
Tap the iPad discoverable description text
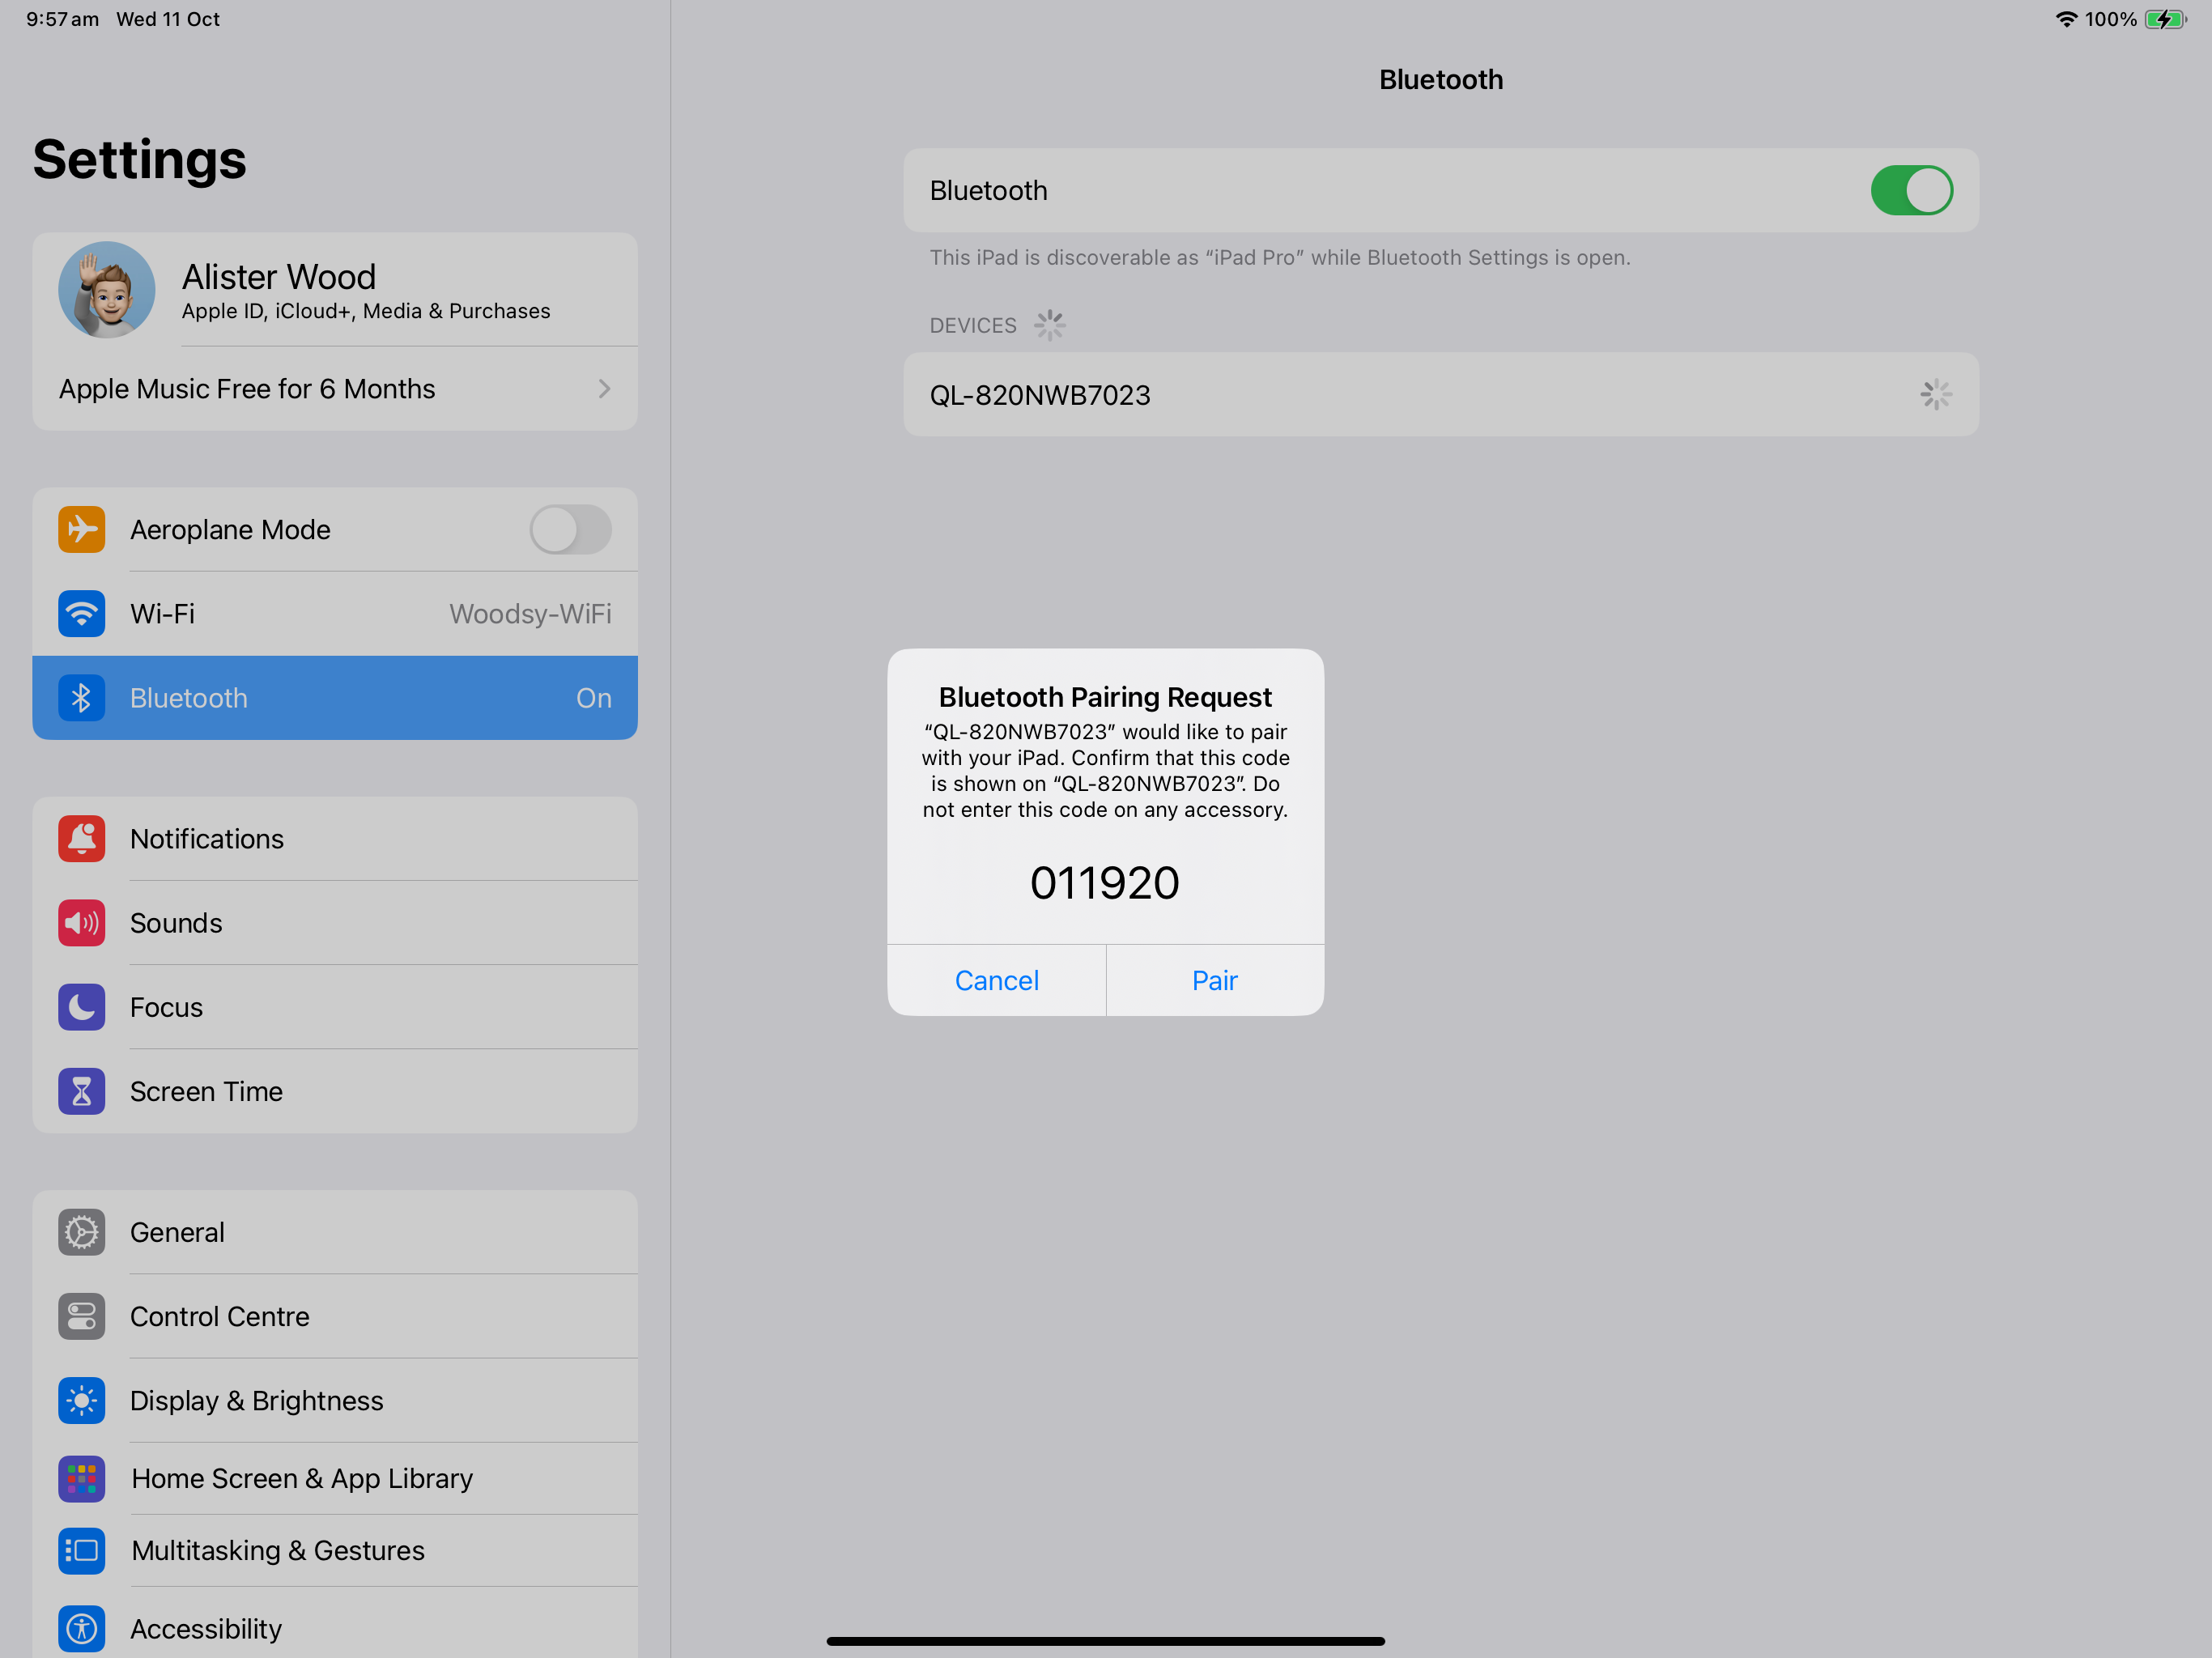[1280, 258]
